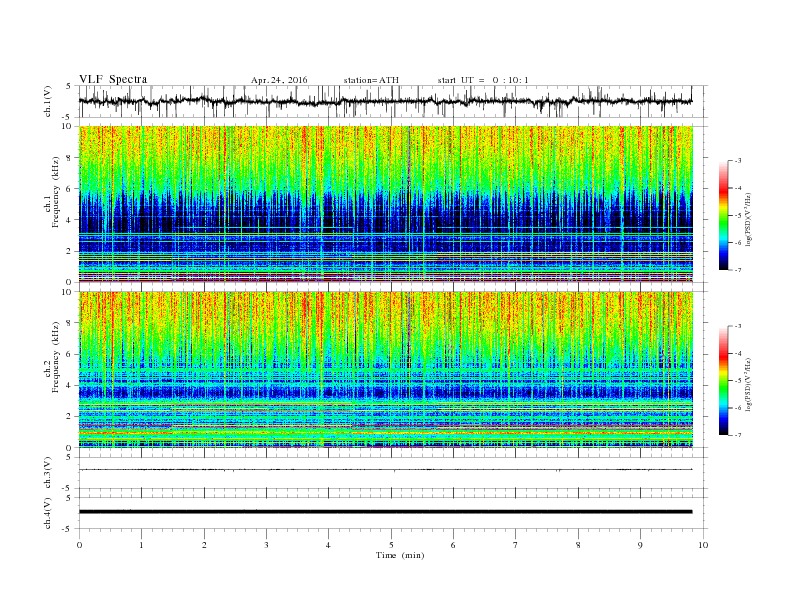Click the "6" kHz tick of ch.2 spectrogram
Screen dimensions: 792x612
click(70, 354)
